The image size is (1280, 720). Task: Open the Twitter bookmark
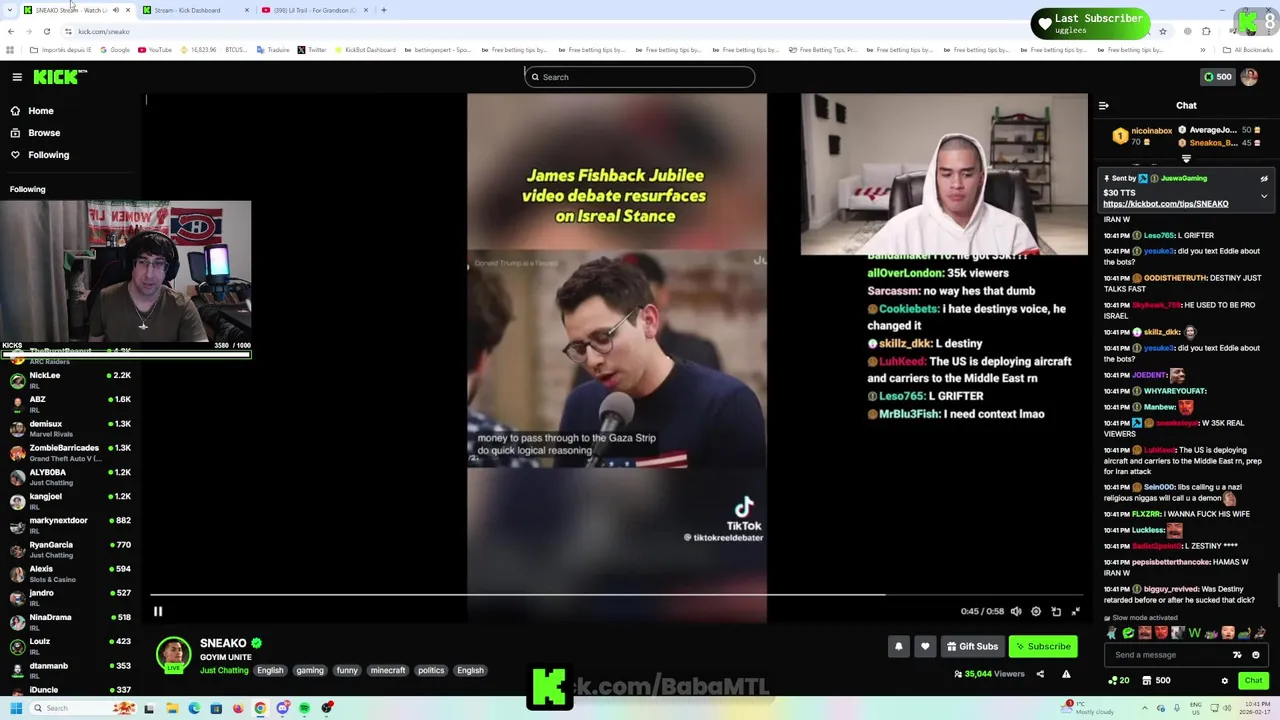(x=311, y=50)
